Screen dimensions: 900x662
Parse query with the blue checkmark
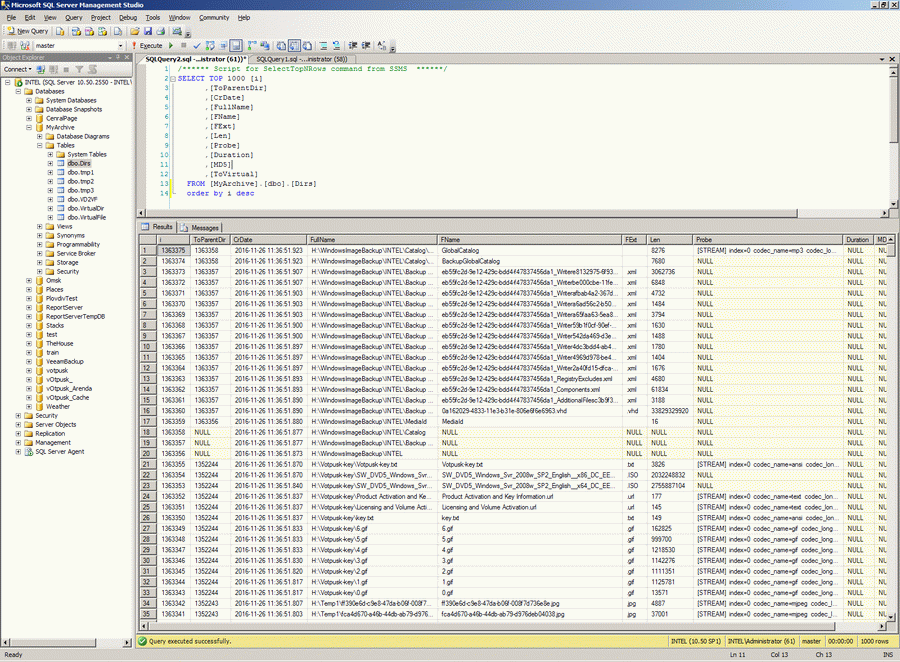(x=197, y=45)
